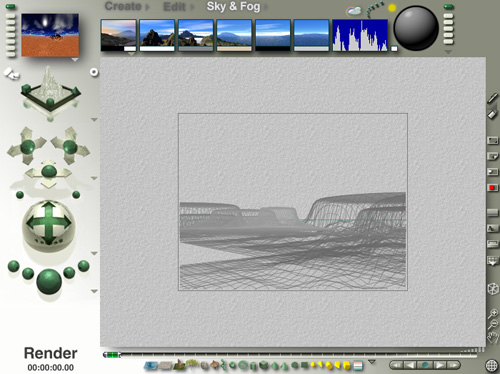The width and height of the screenshot is (500, 374).
Task: Expand the triangle below the view control
Action: 94,119
